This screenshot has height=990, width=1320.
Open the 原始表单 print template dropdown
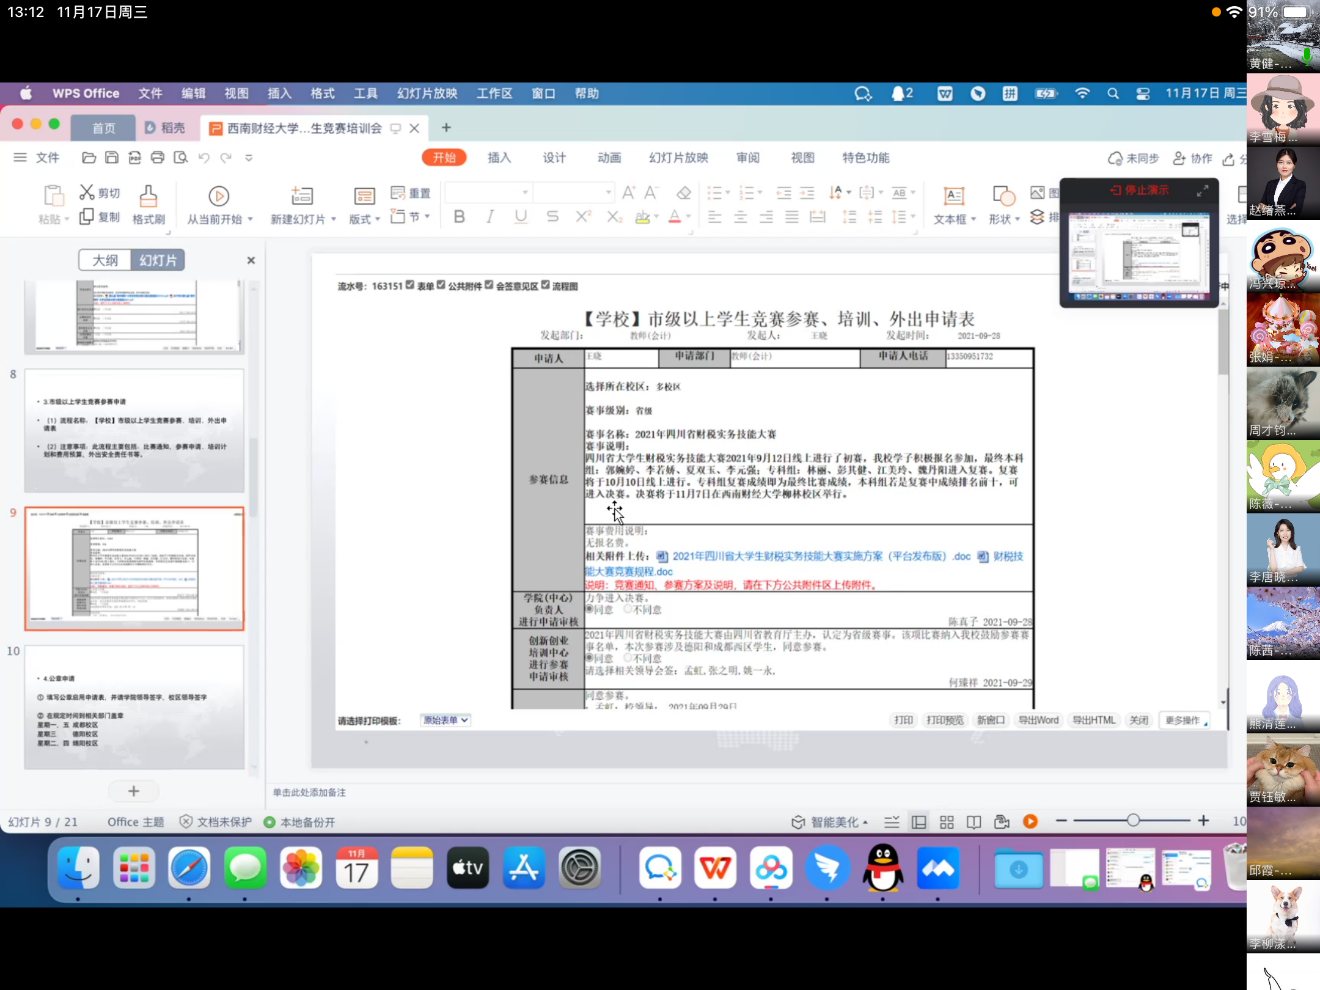click(x=445, y=720)
